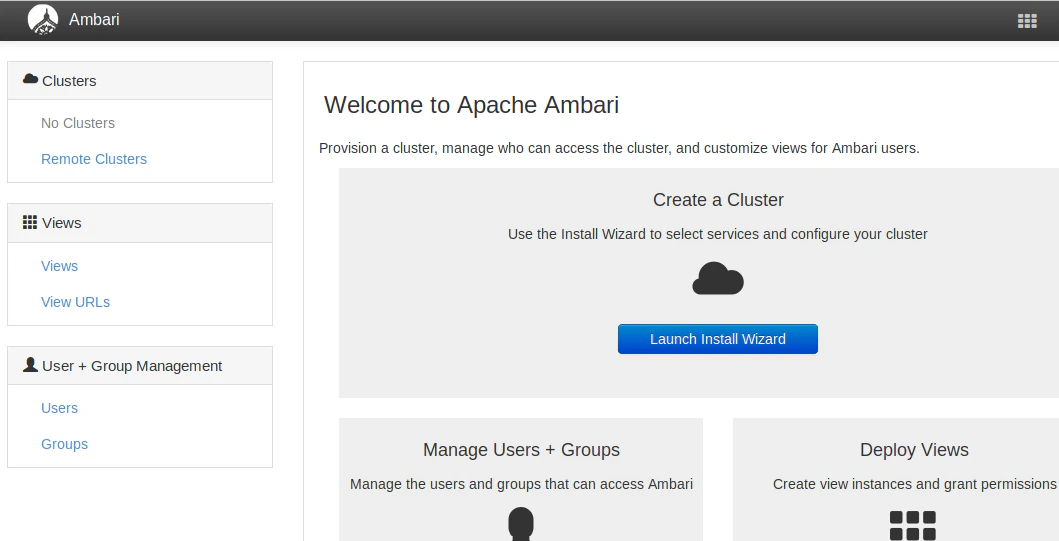Click the Ambari title text in header
The width and height of the screenshot is (1059, 541).
94,20
